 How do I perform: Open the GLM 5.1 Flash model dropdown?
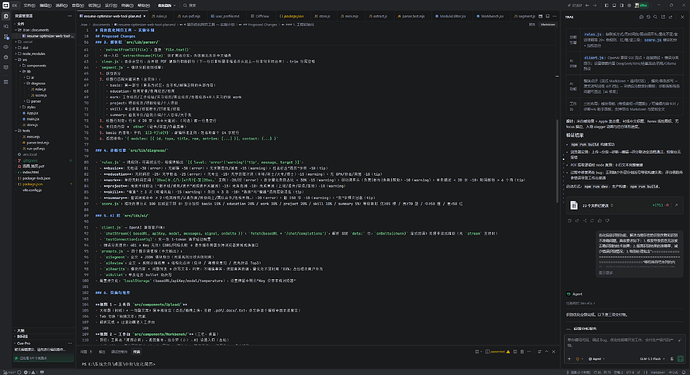[x=652, y=359]
